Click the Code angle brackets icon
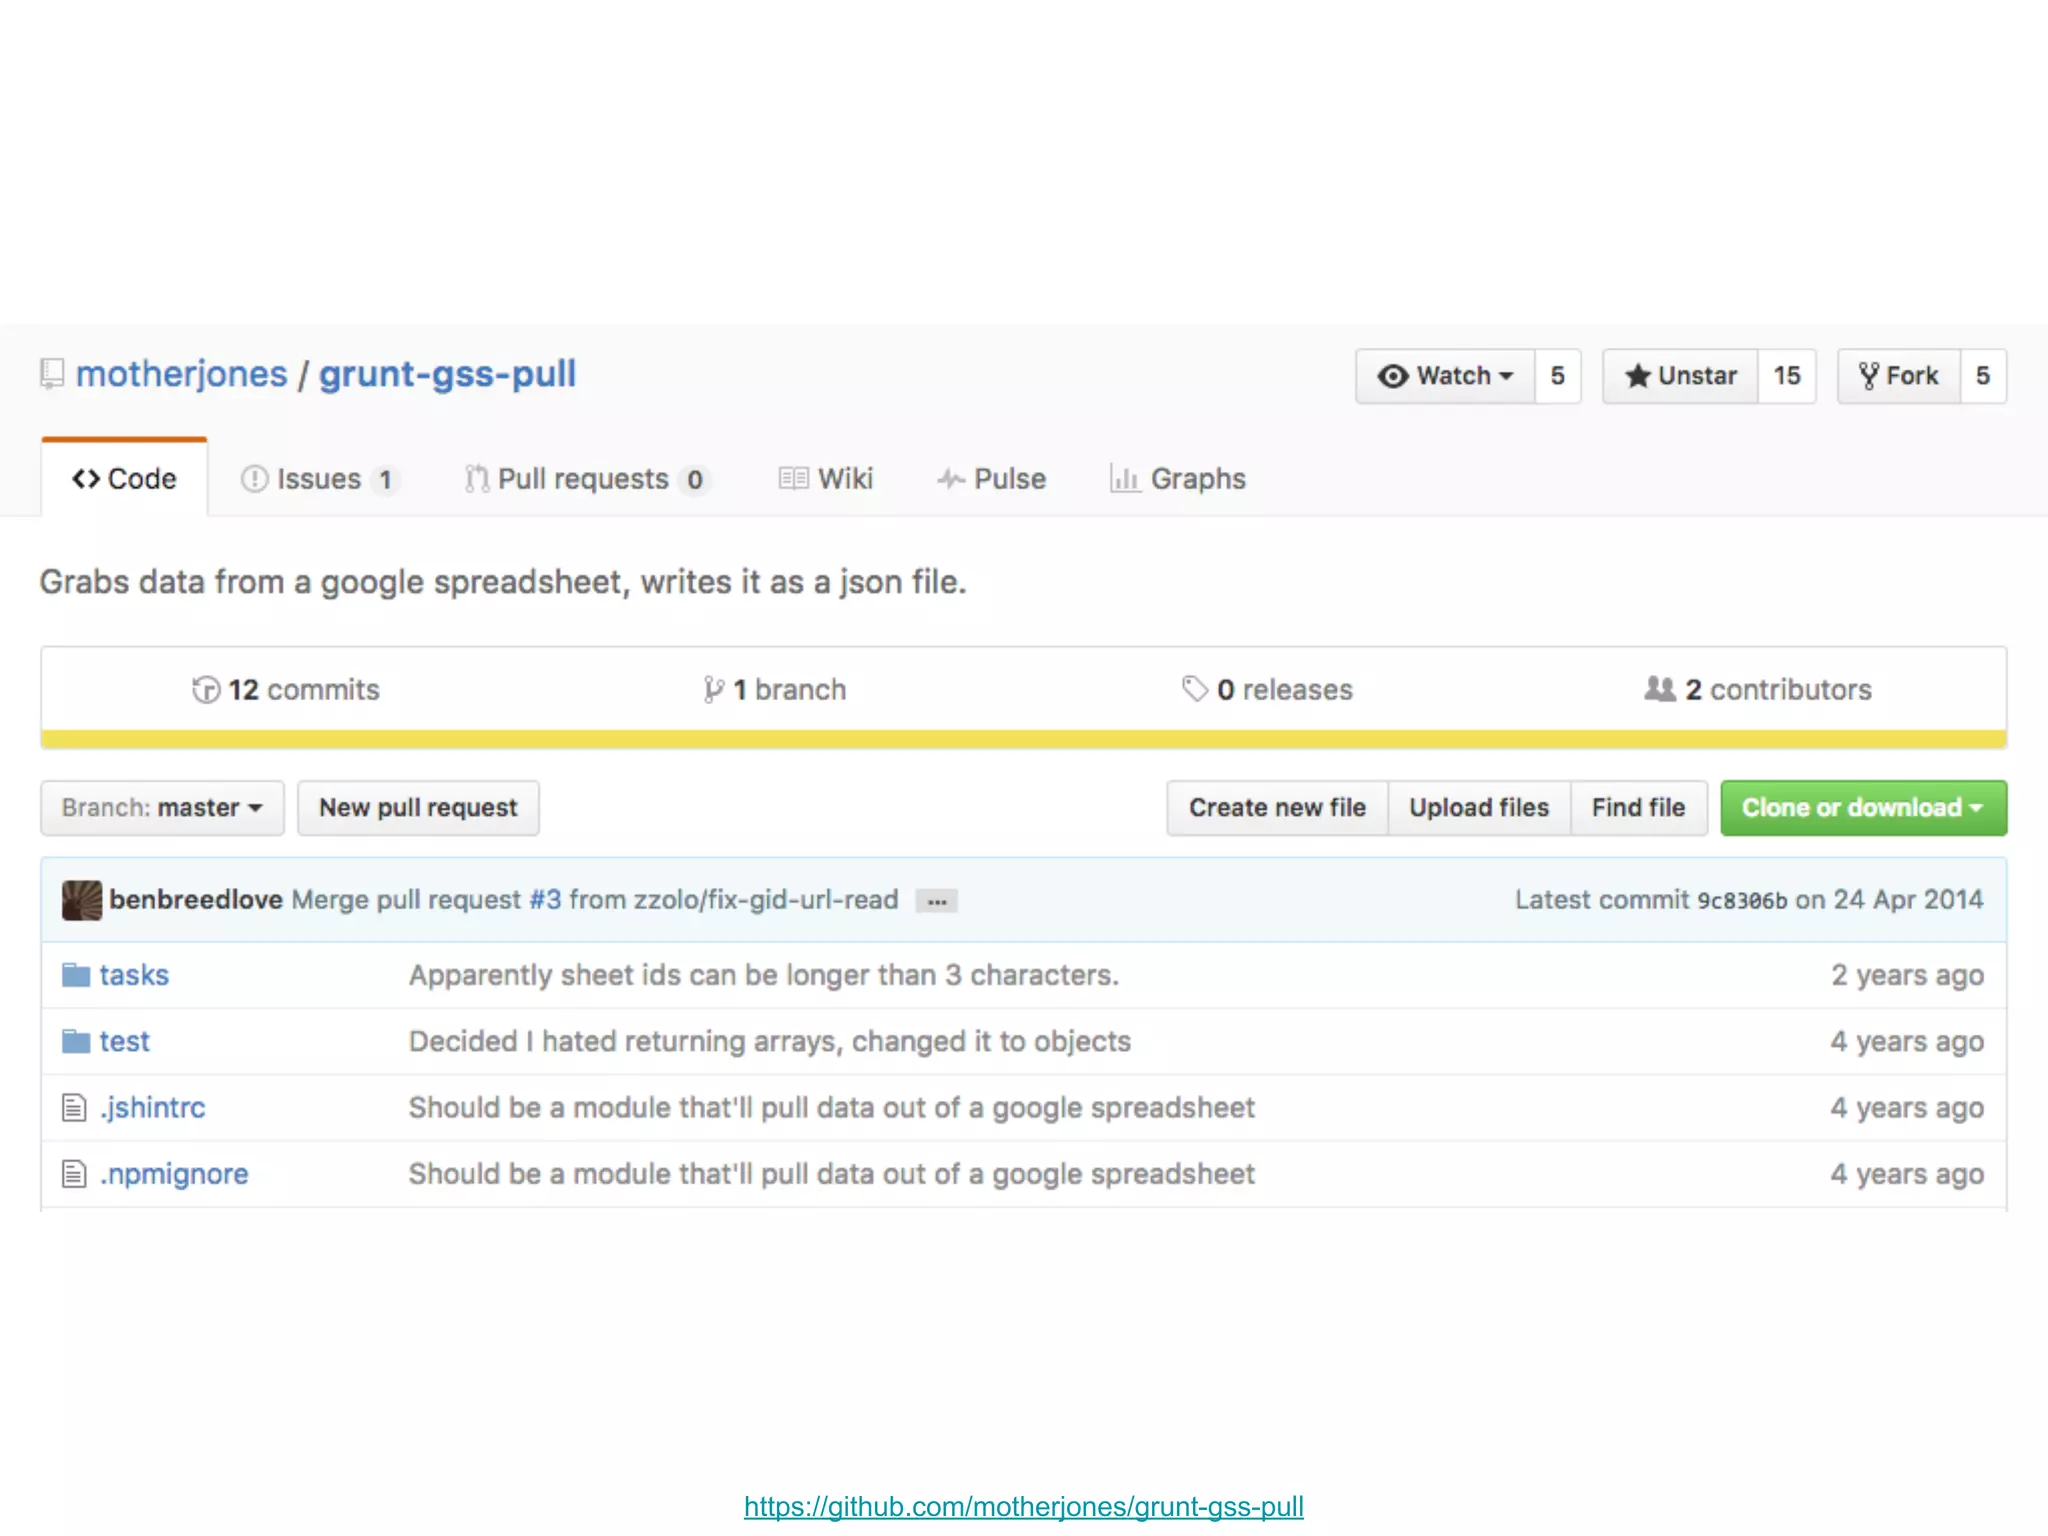 click(86, 479)
